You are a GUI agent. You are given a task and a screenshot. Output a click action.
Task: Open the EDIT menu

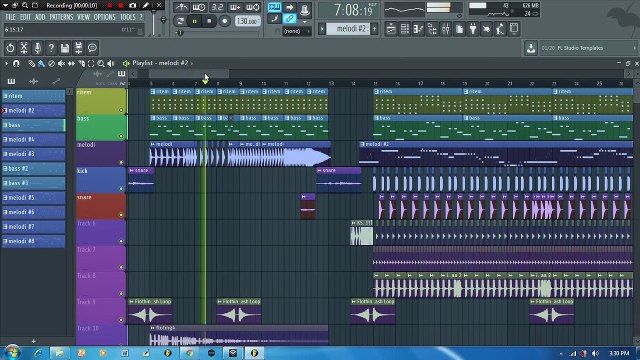25,17
